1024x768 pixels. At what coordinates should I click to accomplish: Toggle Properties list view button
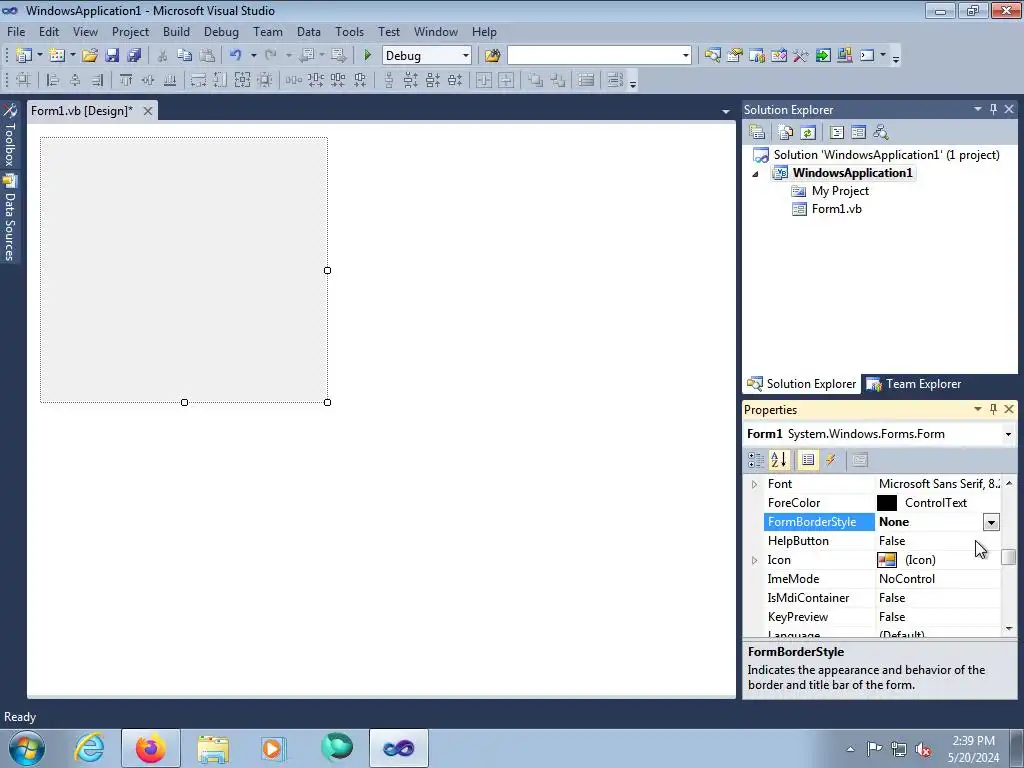pos(808,460)
